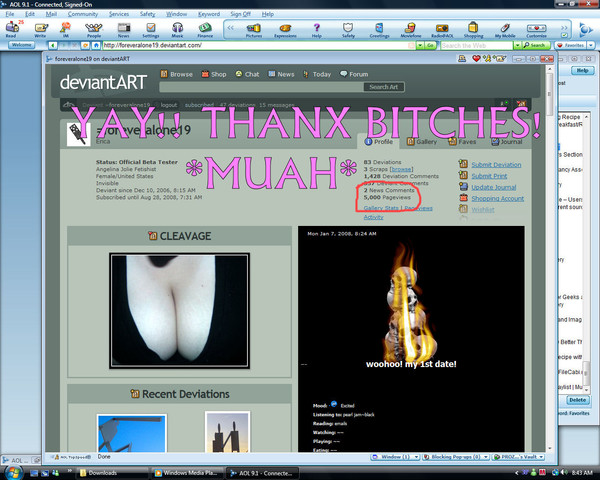The width and height of the screenshot is (600, 480).
Task: Open the IM instant messenger icon
Action: click(66, 29)
